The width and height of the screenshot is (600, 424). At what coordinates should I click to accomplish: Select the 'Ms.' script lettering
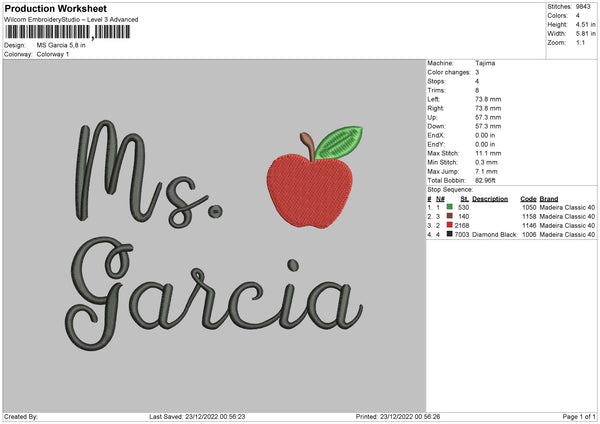[x=147, y=173]
